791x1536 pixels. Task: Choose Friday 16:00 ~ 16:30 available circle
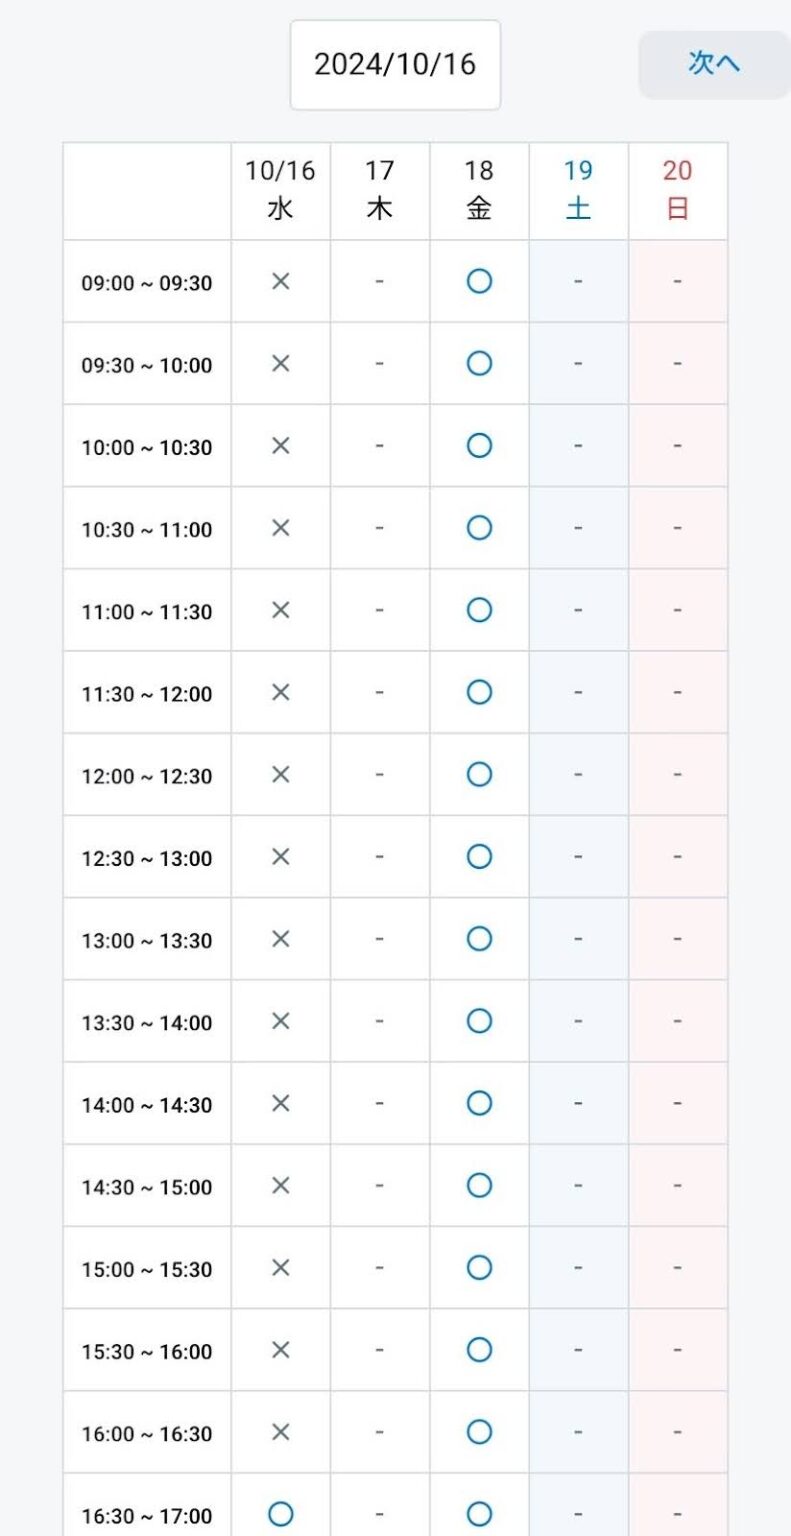pos(479,1432)
